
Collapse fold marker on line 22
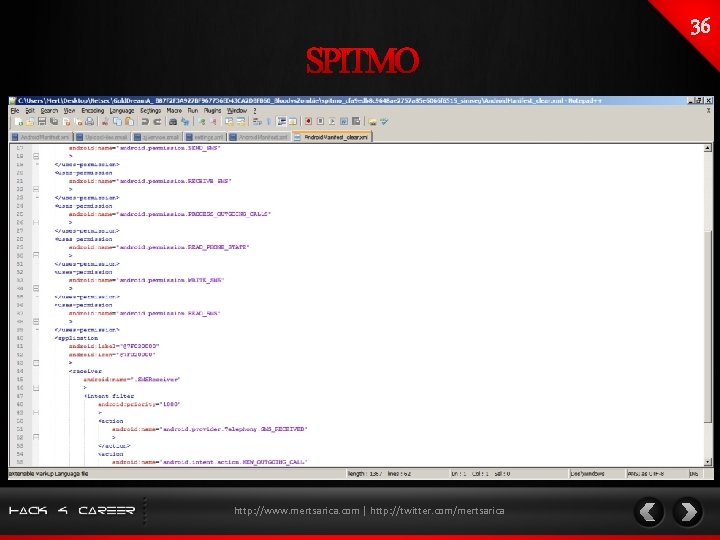[x=36, y=189]
